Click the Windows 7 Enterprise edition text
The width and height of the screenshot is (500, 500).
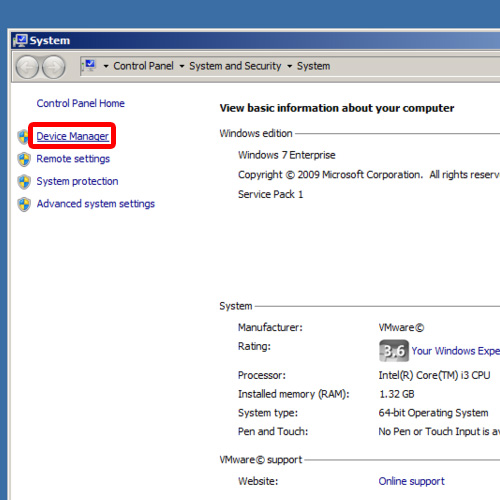coord(287,155)
